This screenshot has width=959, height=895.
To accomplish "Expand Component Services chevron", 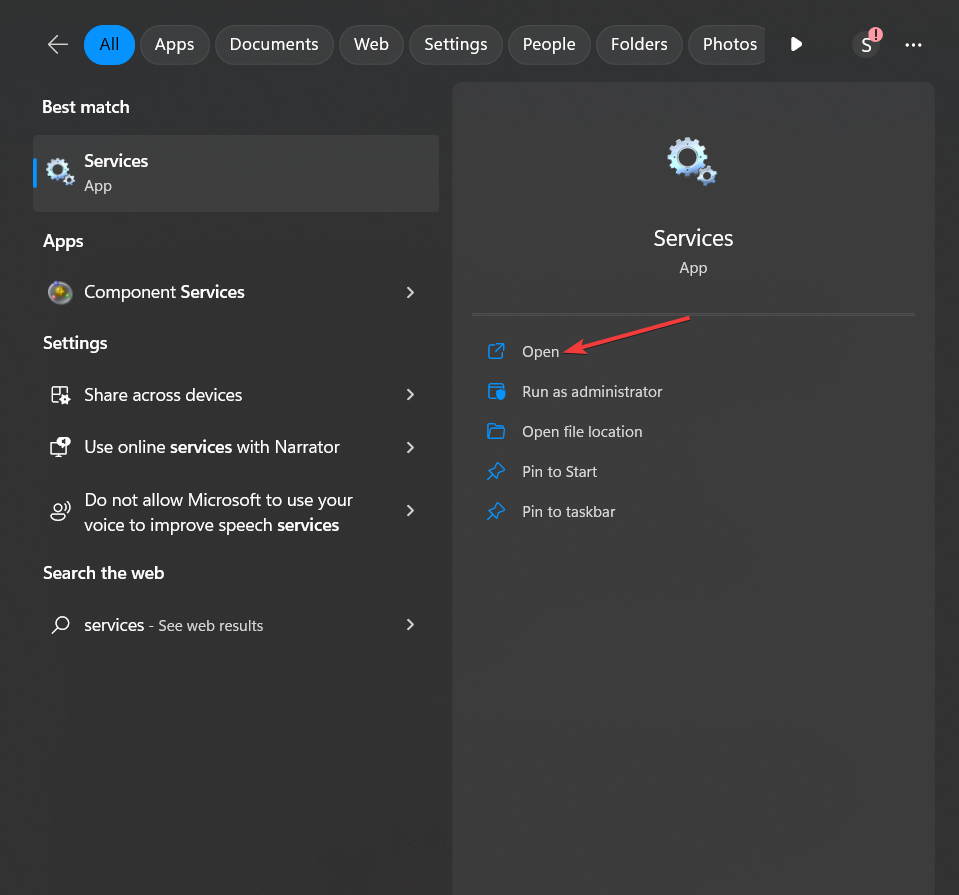I will [x=410, y=292].
